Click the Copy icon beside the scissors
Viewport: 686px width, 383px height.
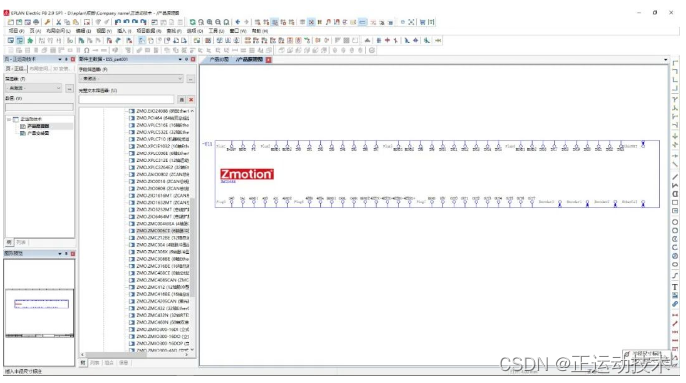tap(67, 22)
